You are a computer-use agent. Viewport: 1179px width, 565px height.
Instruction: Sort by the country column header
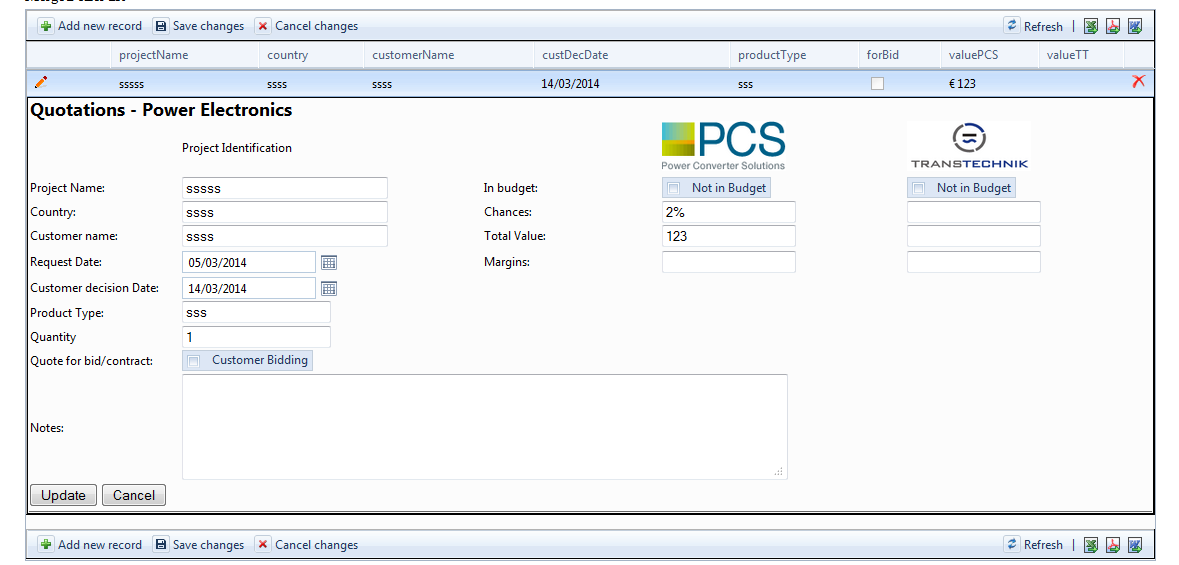tap(287, 55)
